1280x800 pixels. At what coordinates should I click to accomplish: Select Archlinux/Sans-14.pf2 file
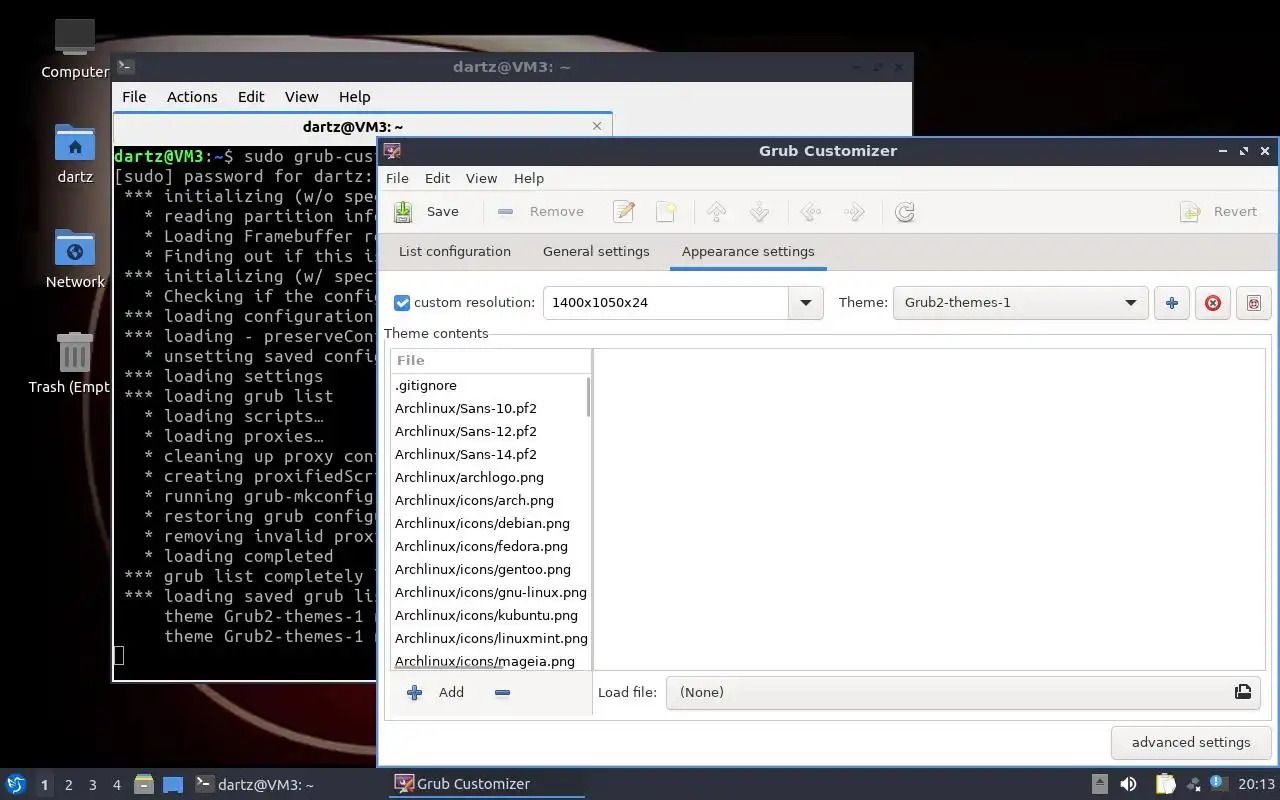click(489, 454)
